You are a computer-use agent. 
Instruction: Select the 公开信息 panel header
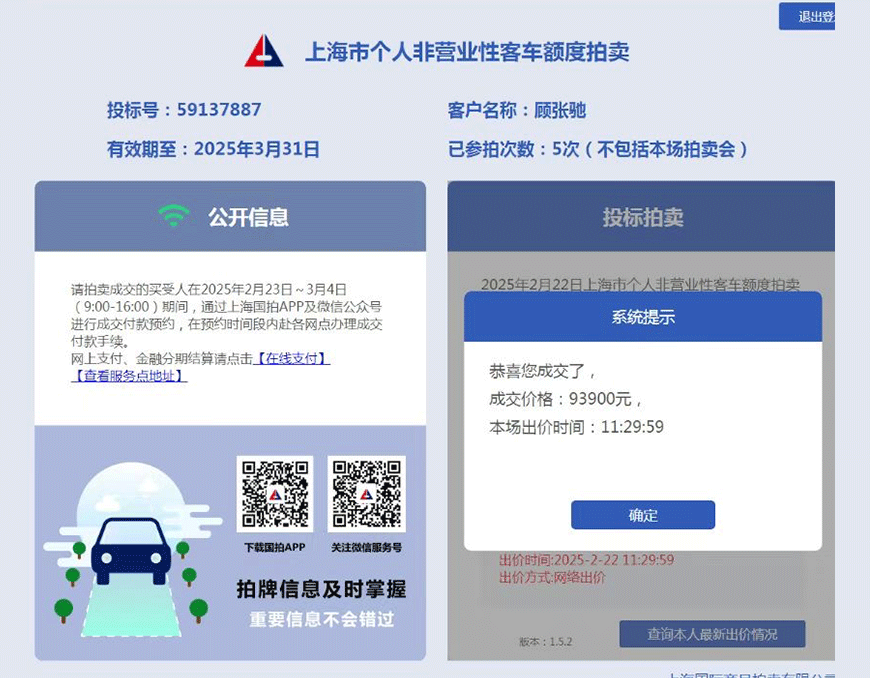click(230, 216)
